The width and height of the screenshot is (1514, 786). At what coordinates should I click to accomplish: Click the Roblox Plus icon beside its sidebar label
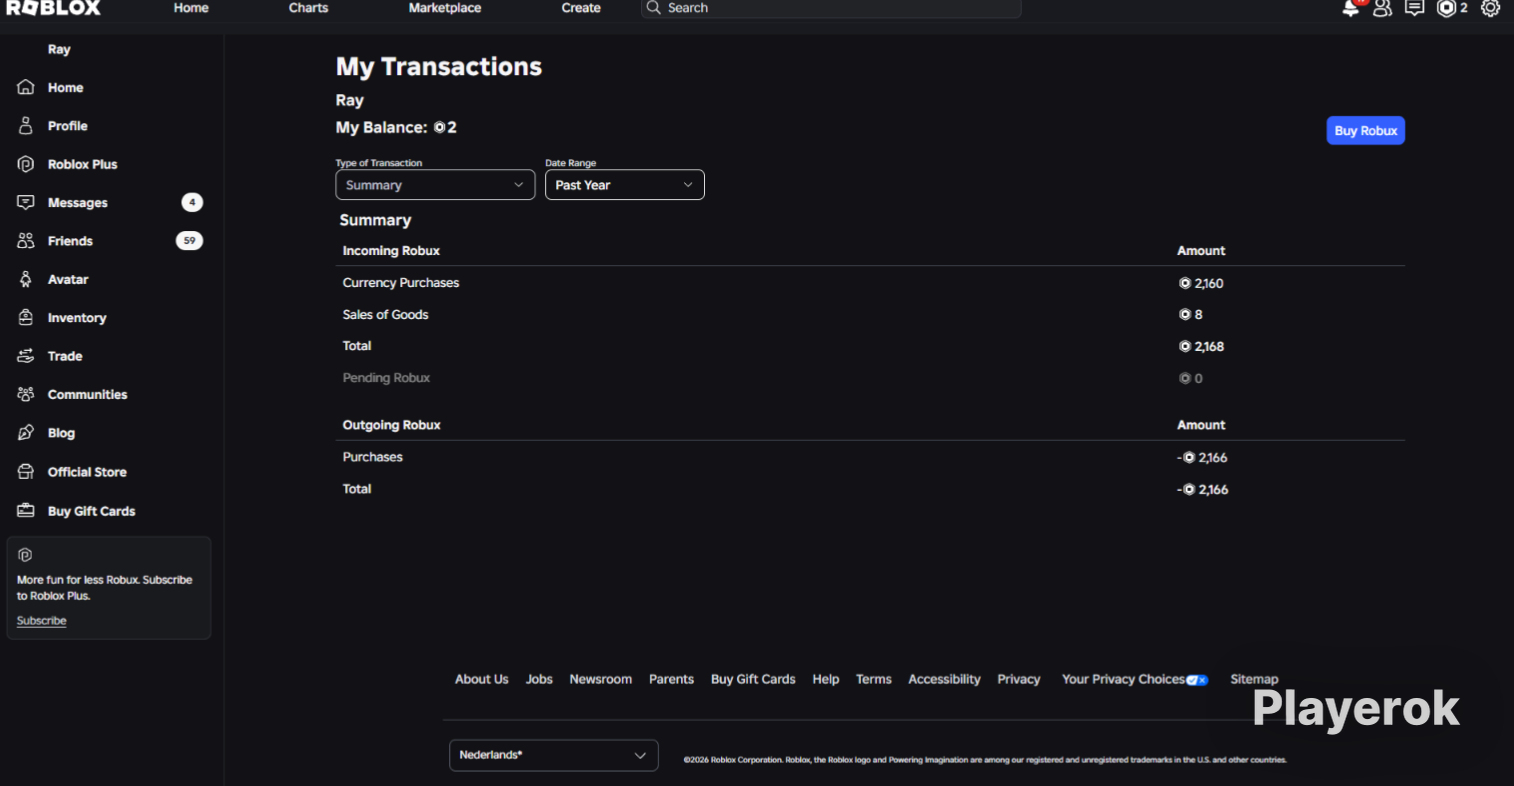point(26,164)
